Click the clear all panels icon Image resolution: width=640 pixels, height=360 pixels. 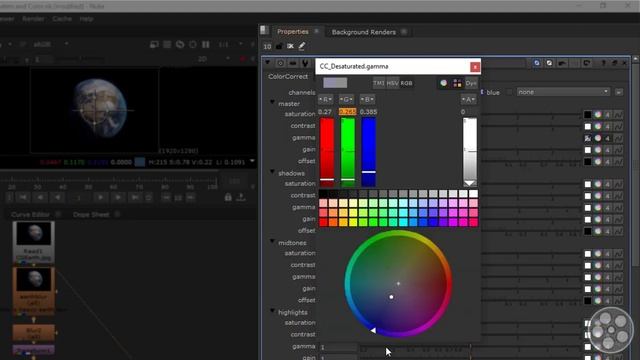coord(290,46)
